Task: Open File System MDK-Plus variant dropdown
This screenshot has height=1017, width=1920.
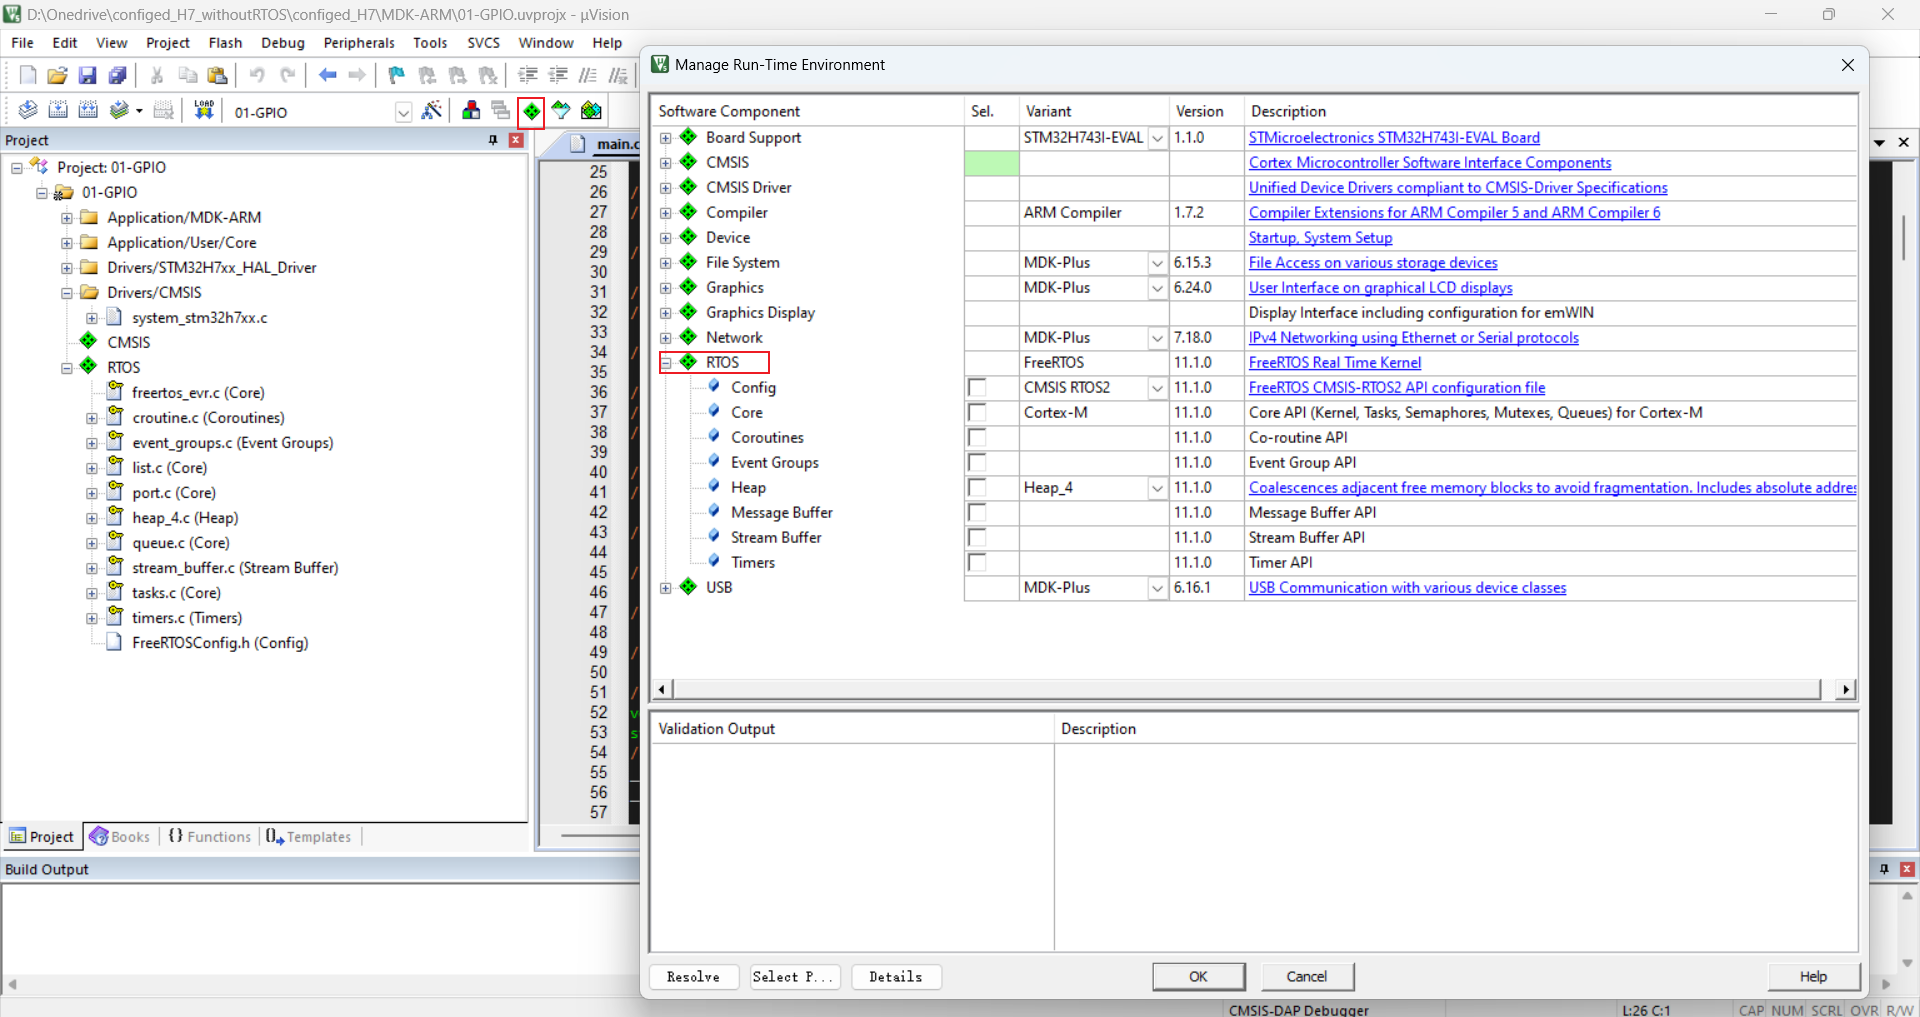Action: tap(1157, 263)
